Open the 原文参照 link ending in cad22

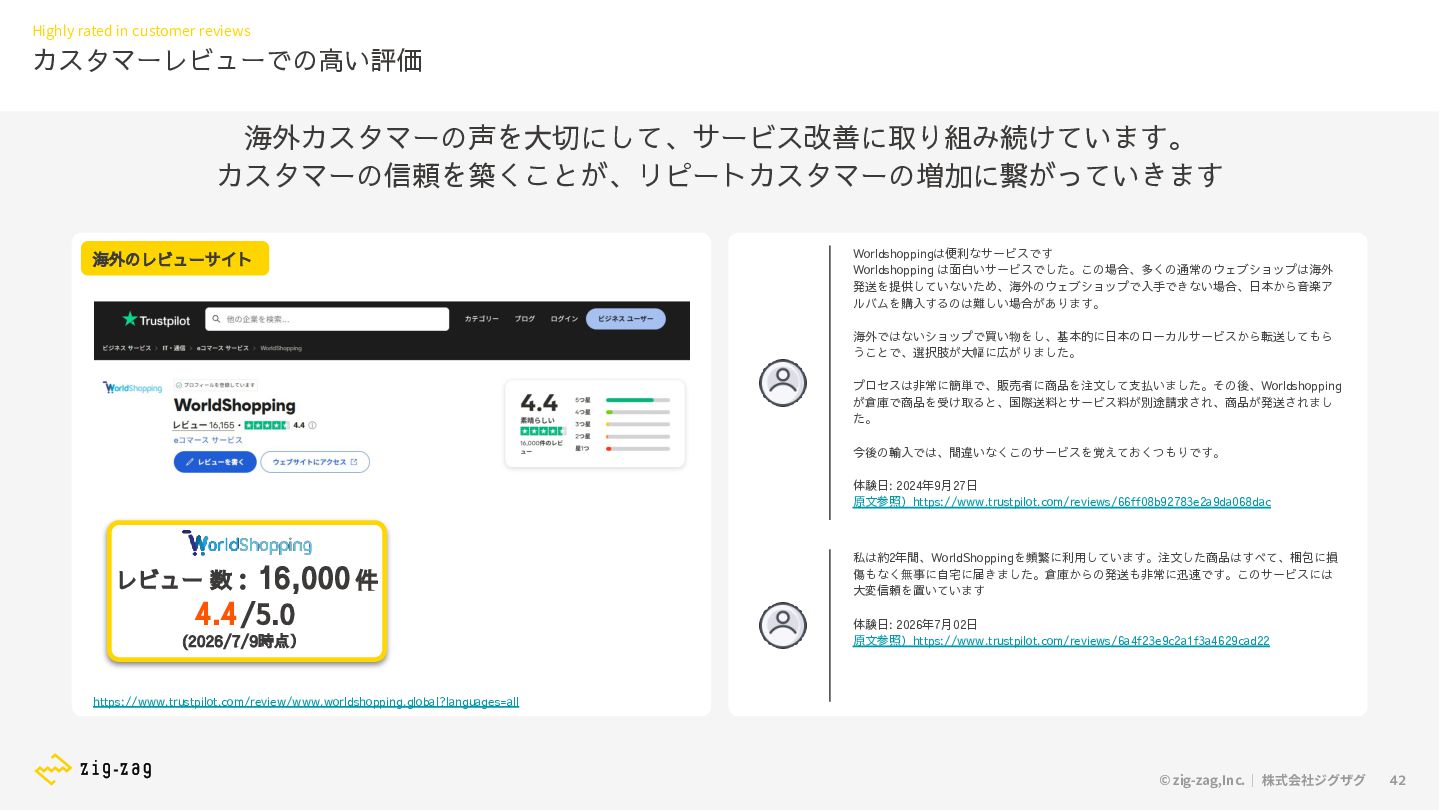[x=1061, y=640]
